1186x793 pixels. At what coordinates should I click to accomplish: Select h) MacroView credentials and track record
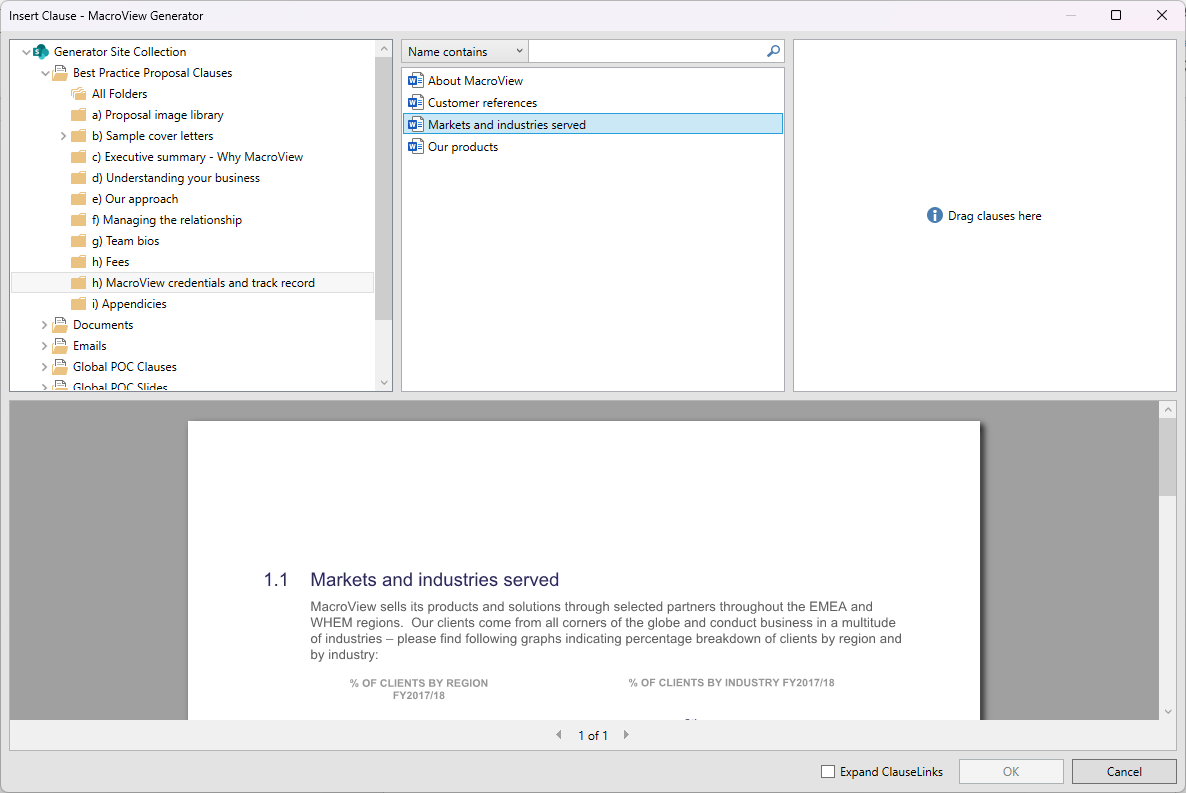193,283
